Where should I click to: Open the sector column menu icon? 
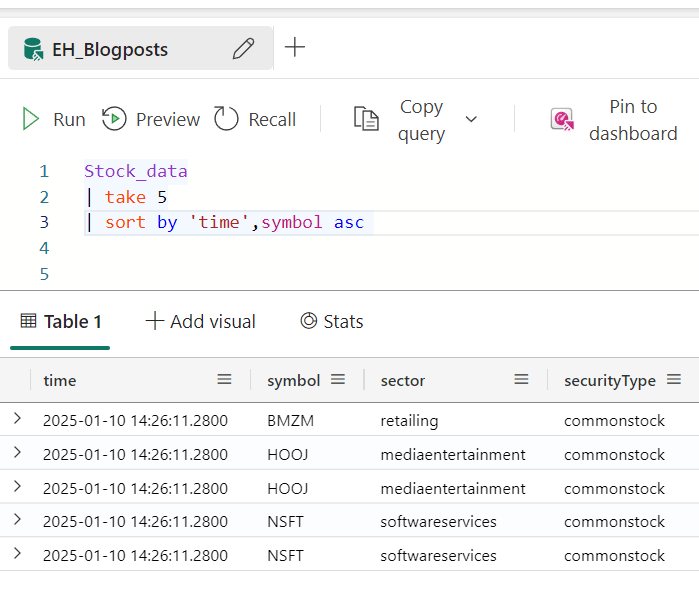pyautogui.click(x=521, y=380)
